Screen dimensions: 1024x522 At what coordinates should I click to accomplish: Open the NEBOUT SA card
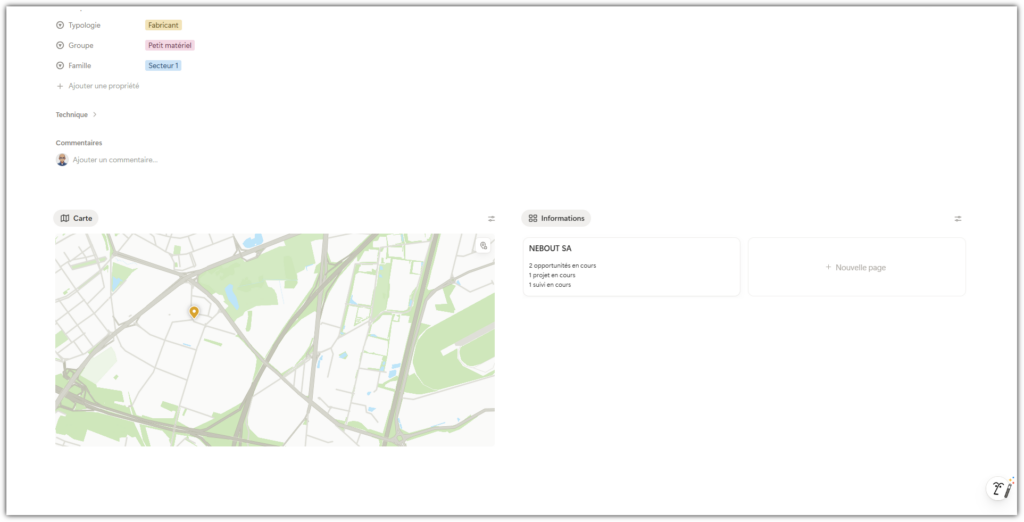[632, 267]
